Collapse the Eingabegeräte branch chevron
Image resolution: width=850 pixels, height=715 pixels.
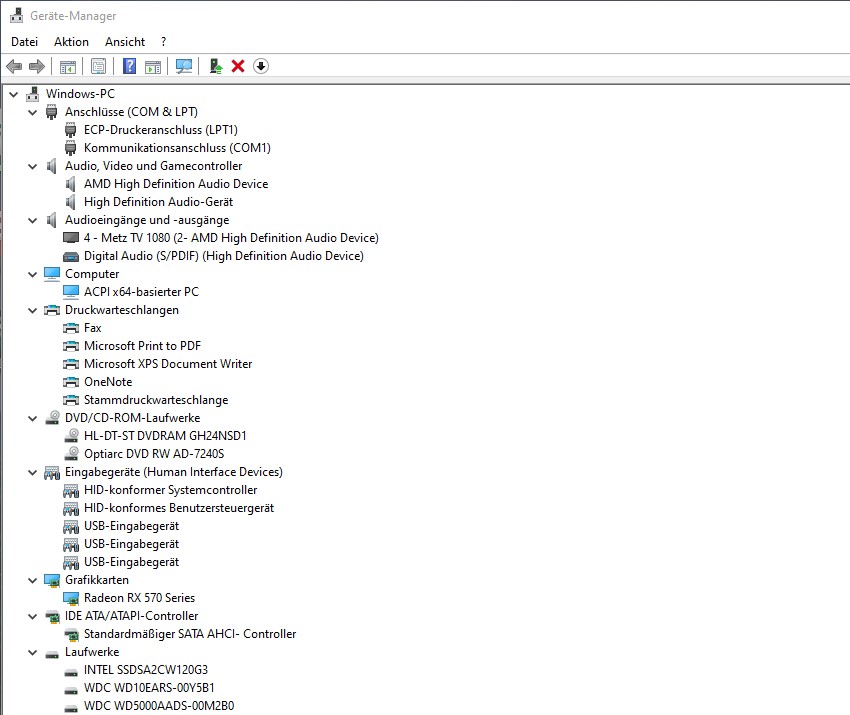pyautogui.click(x=33, y=472)
